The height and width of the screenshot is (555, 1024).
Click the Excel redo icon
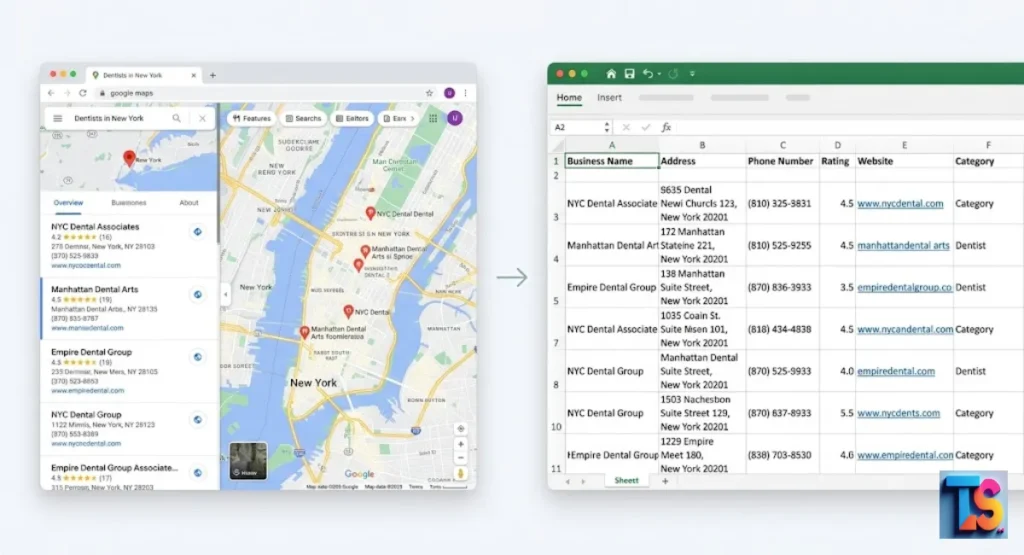click(x=673, y=74)
